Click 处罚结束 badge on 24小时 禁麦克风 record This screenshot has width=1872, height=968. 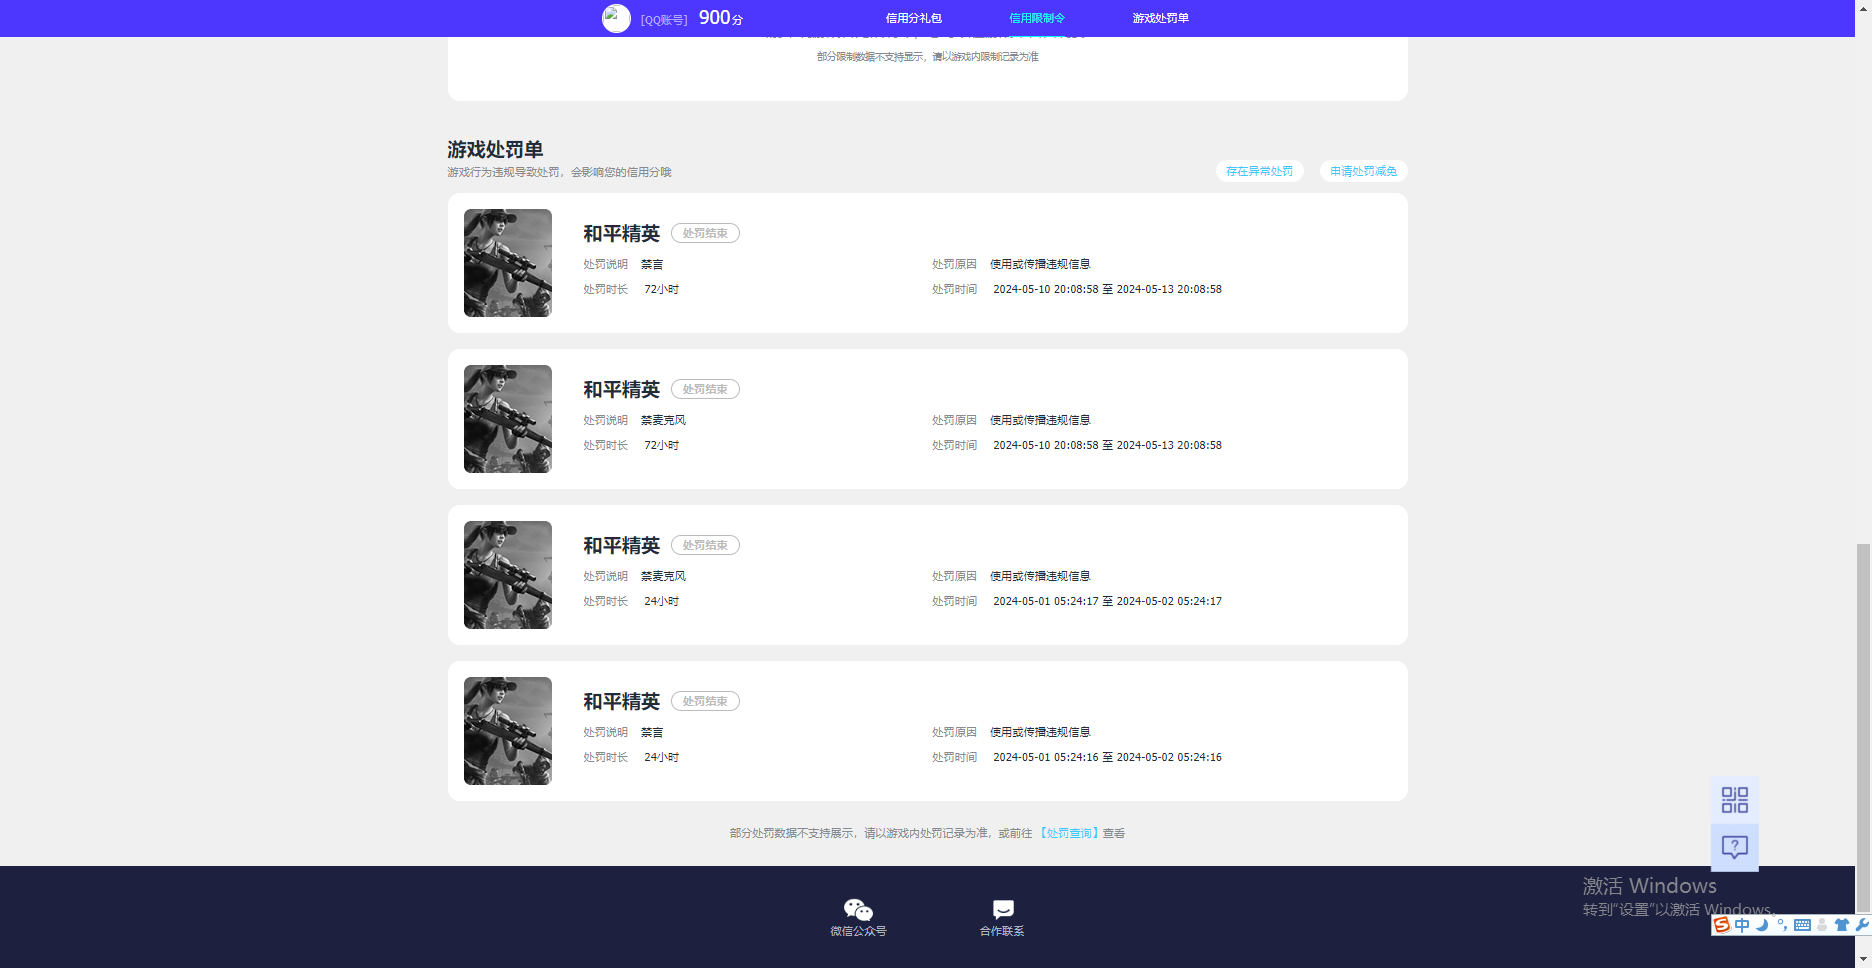pyautogui.click(x=705, y=545)
